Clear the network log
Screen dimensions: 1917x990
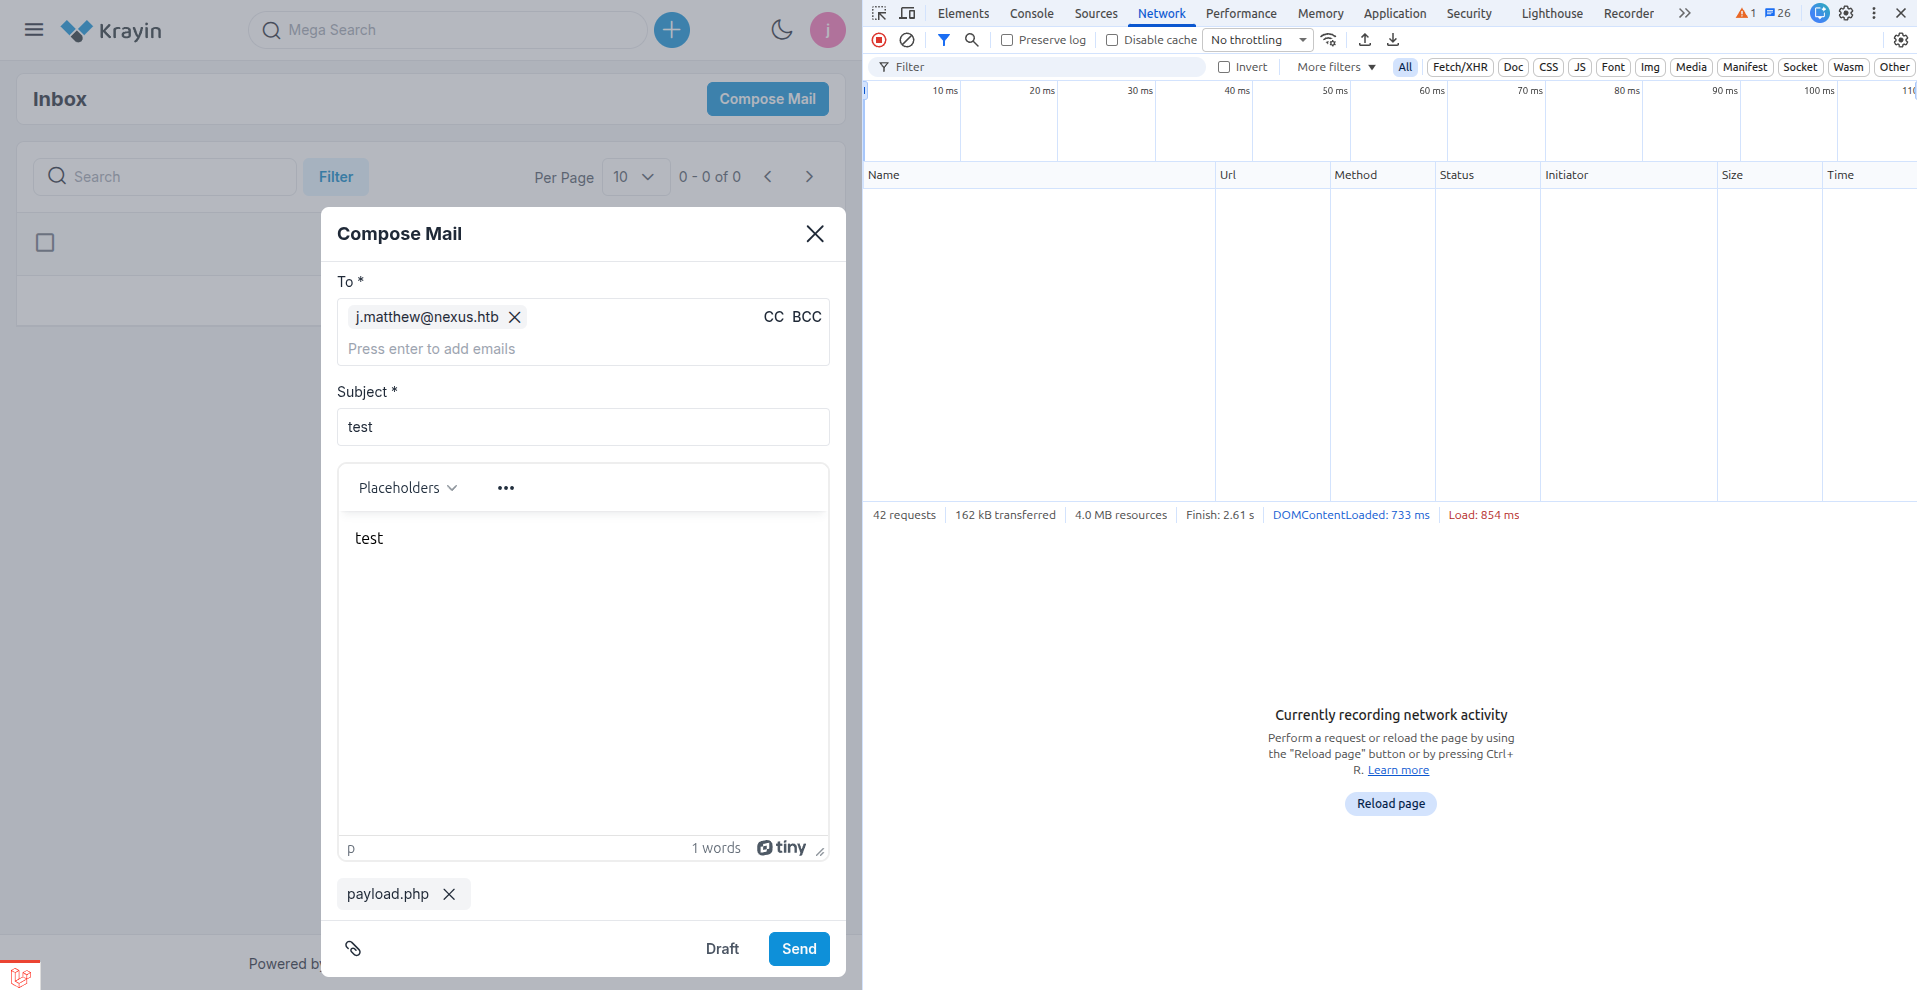click(x=907, y=40)
